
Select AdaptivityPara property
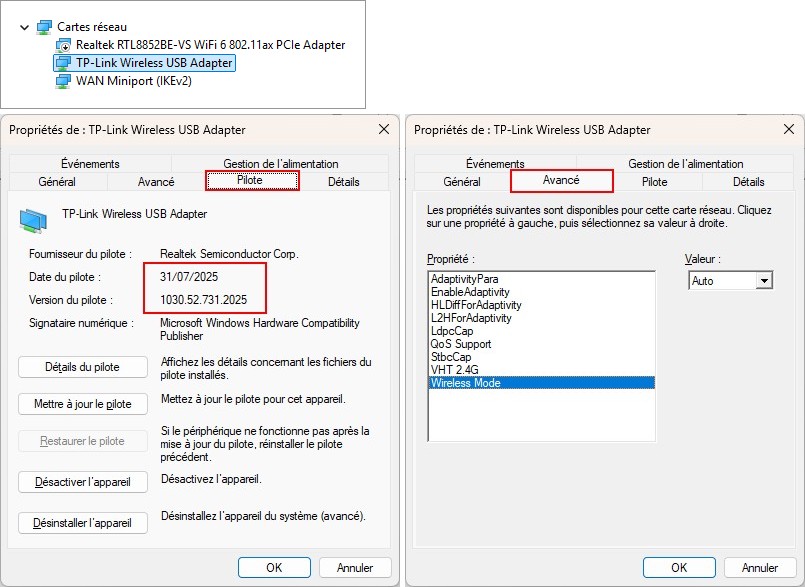[x=542, y=279]
